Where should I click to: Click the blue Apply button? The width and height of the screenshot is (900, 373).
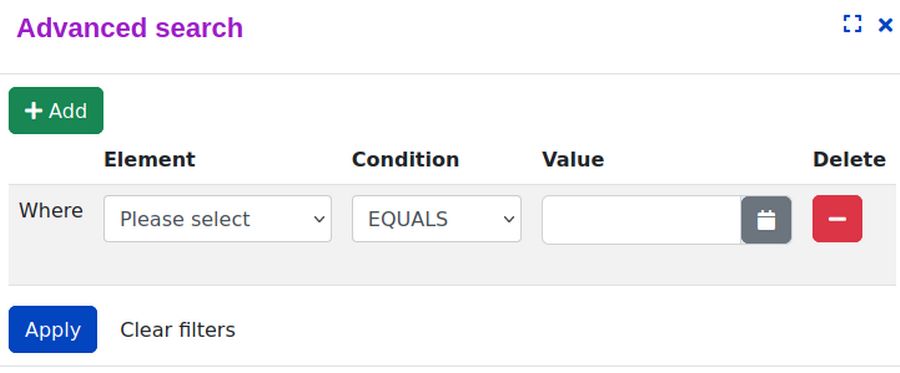(x=53, y=329)
